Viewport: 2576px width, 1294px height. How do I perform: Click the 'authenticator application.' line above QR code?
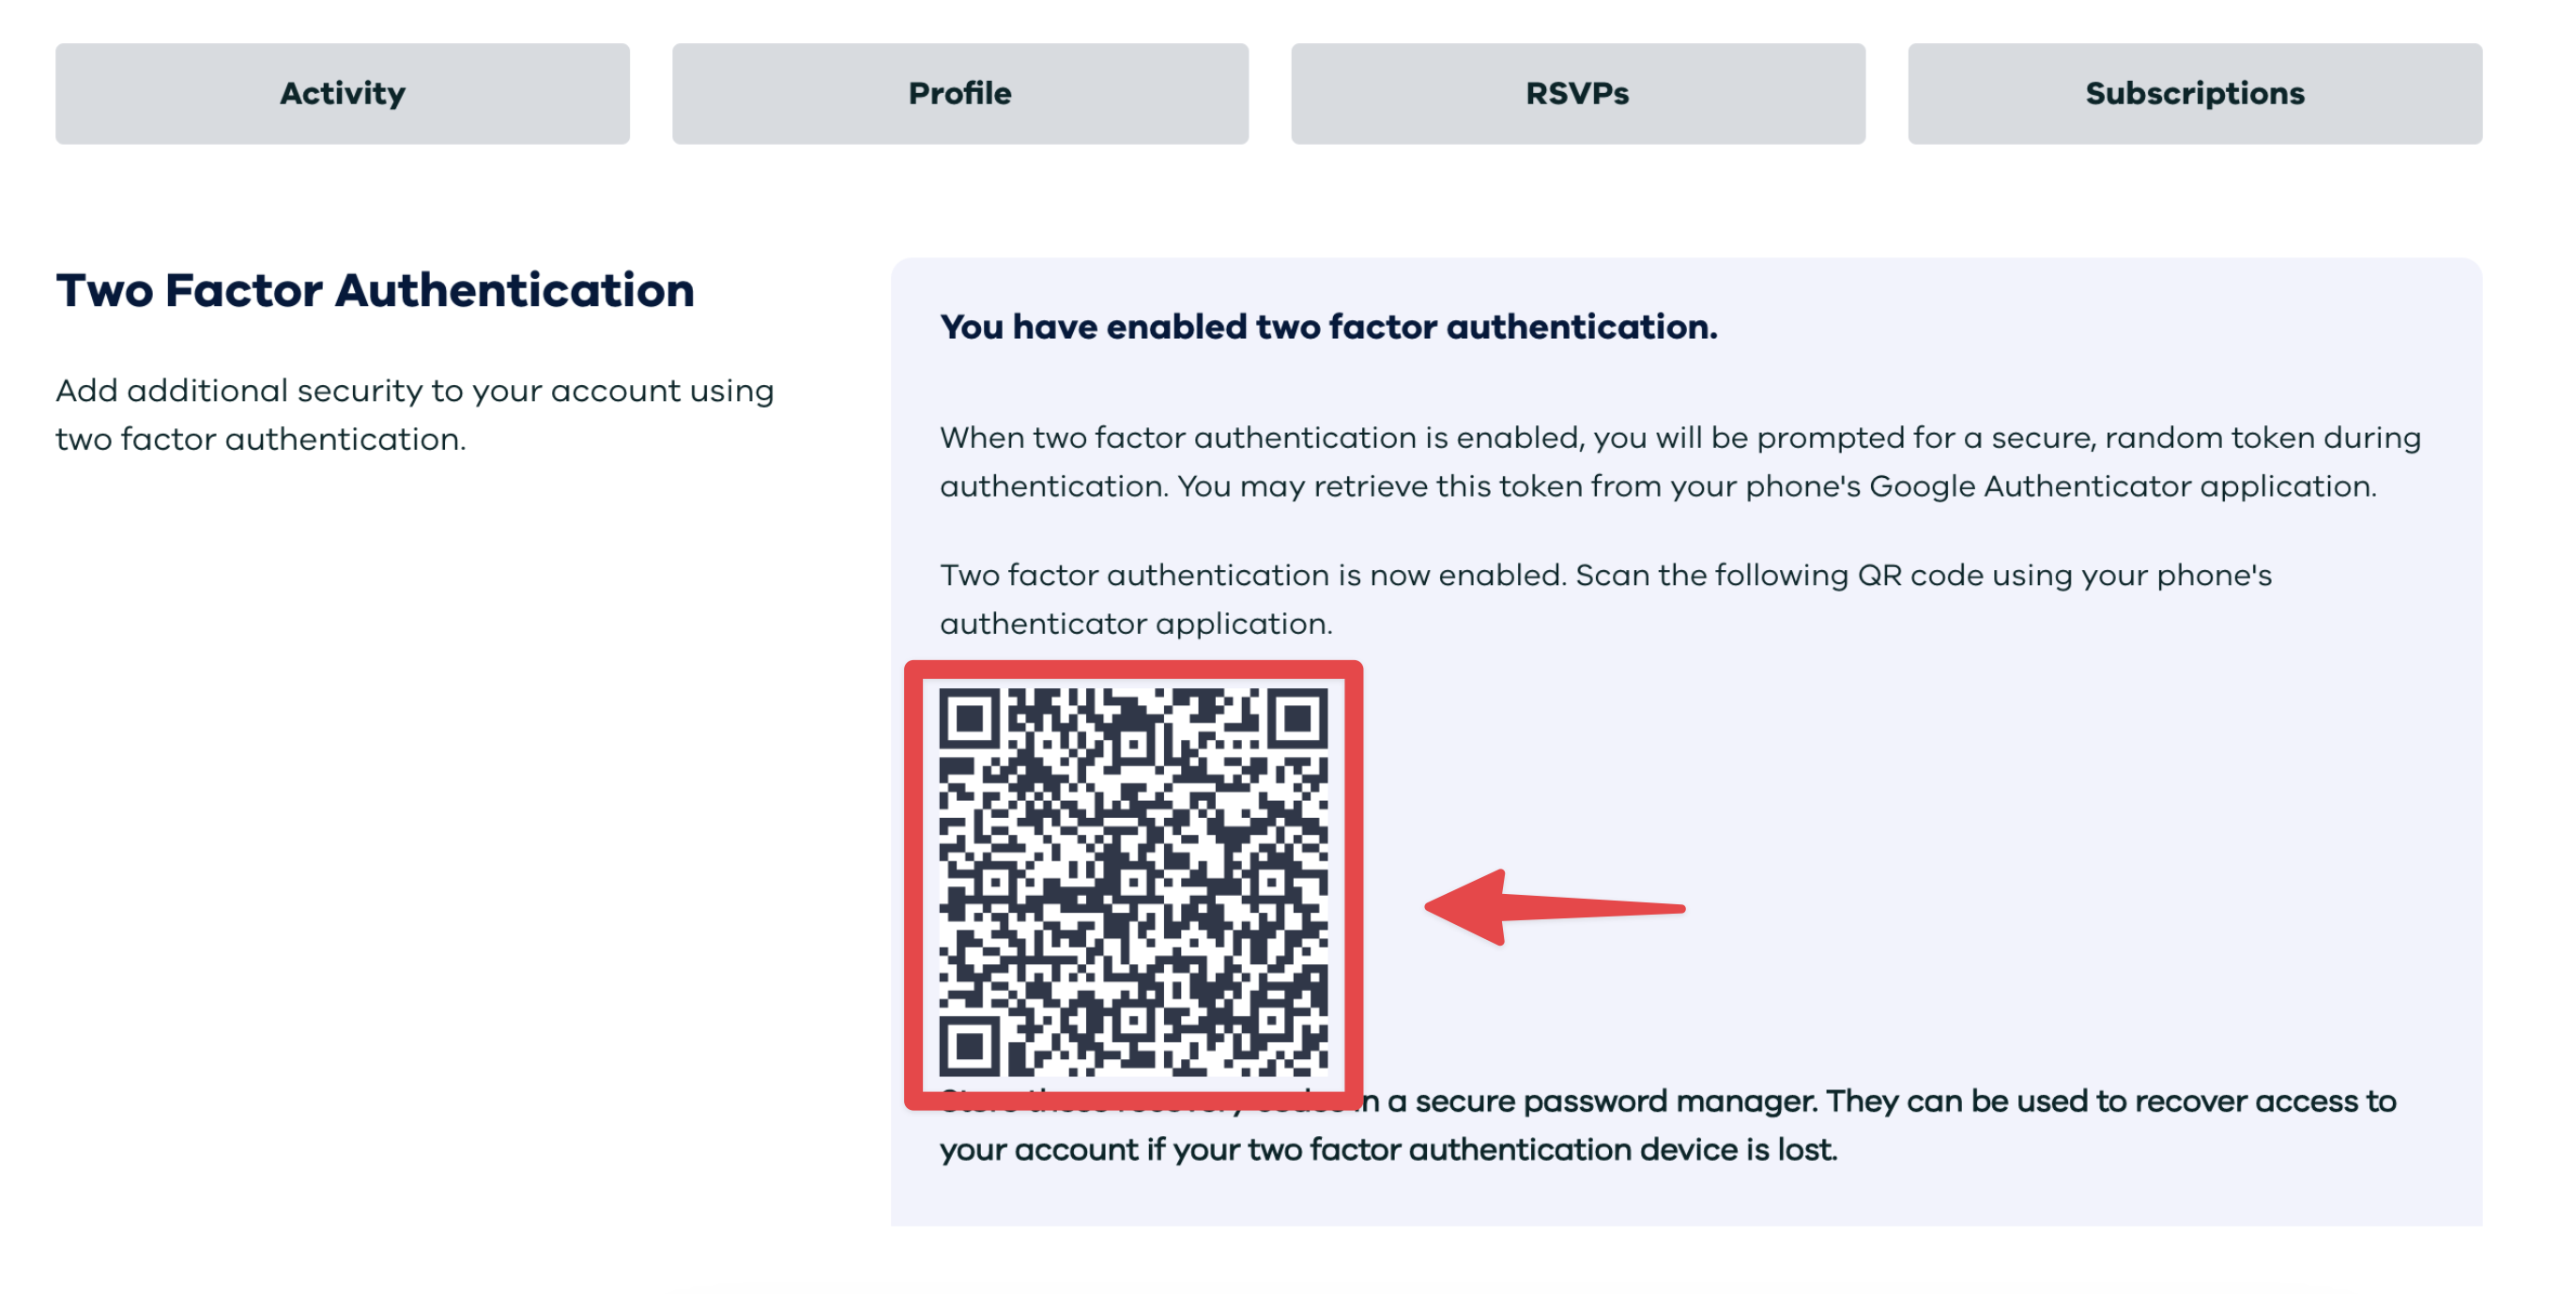(x=1136, y=624)
